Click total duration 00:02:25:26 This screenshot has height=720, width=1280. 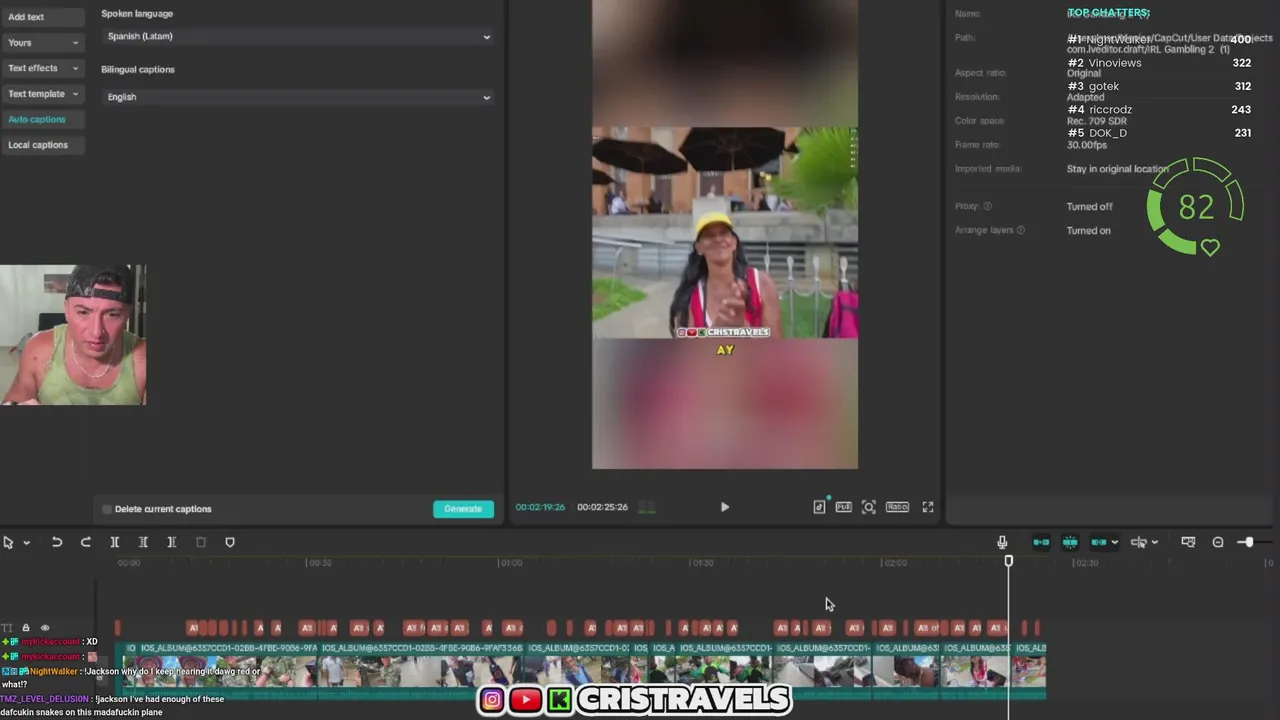pos(602,507)
